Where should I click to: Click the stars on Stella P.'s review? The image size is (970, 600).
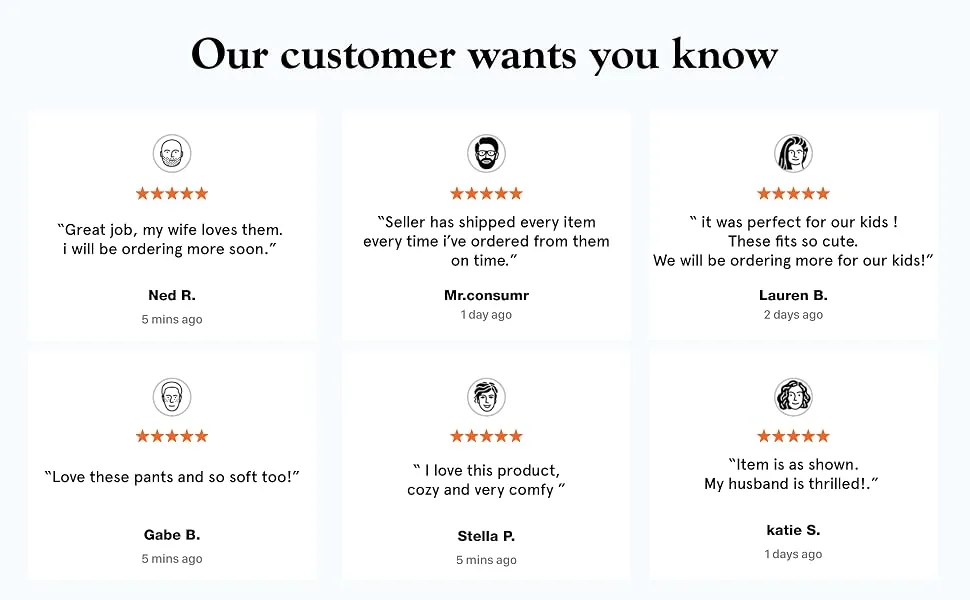pyautogui.click(x=486, y=436)
